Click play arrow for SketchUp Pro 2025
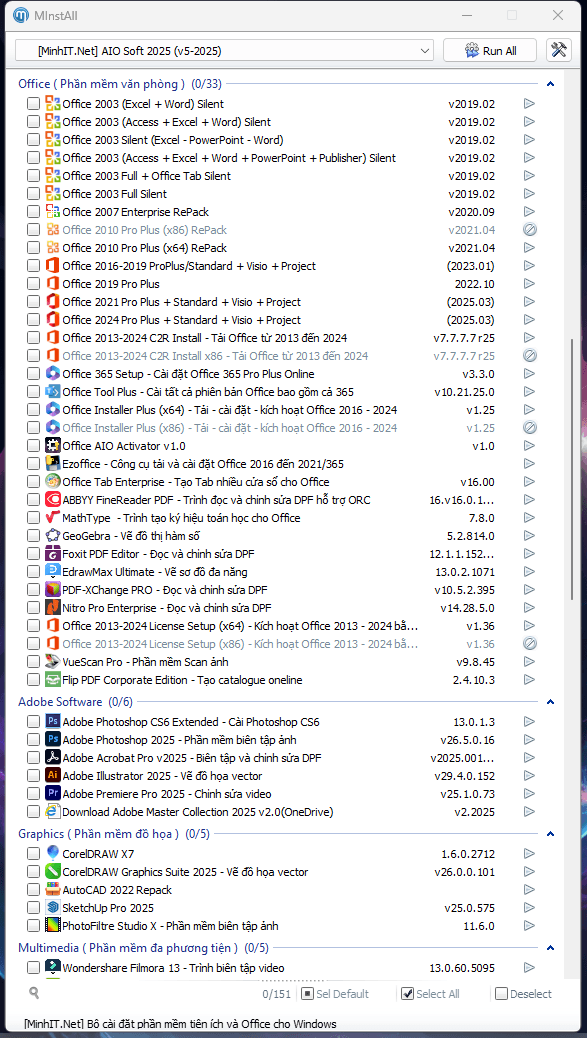Screen dimensions: 587x1038 point(529,908)
